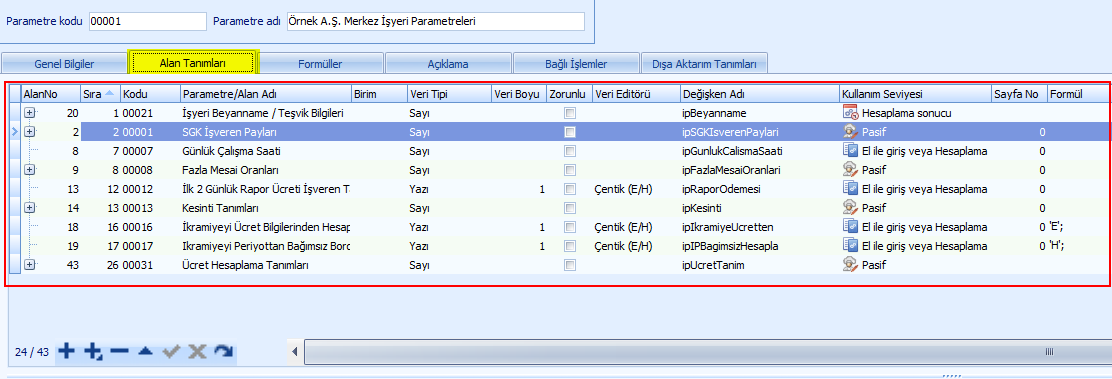1112x379 pixels.
Task: Select the Alan Tanımları tab
Action: [x=193, y=62]
